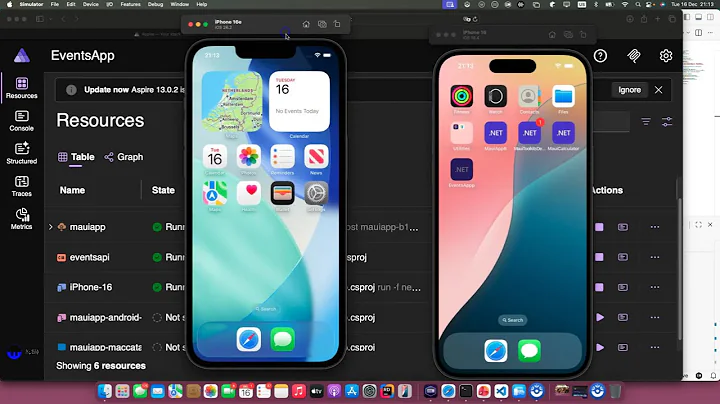Open more actions for mauiapp row

tap(655, 227)
